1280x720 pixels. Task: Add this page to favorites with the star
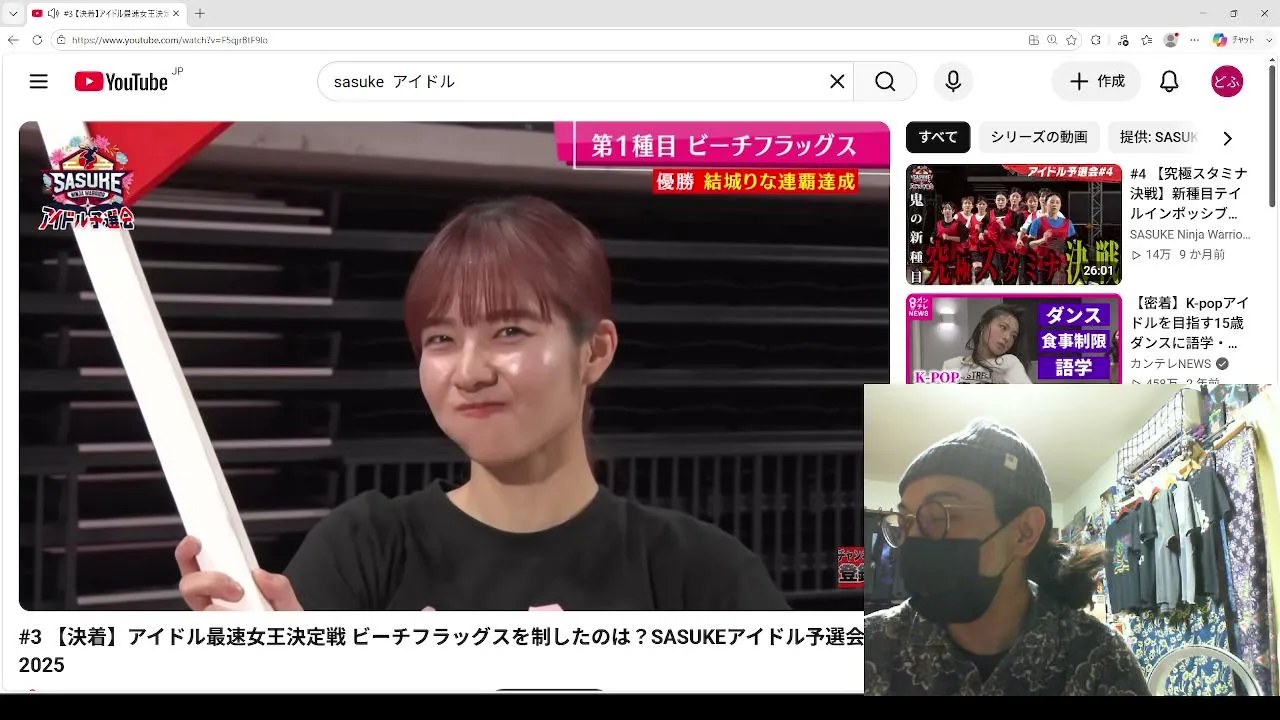[1072, 40]
